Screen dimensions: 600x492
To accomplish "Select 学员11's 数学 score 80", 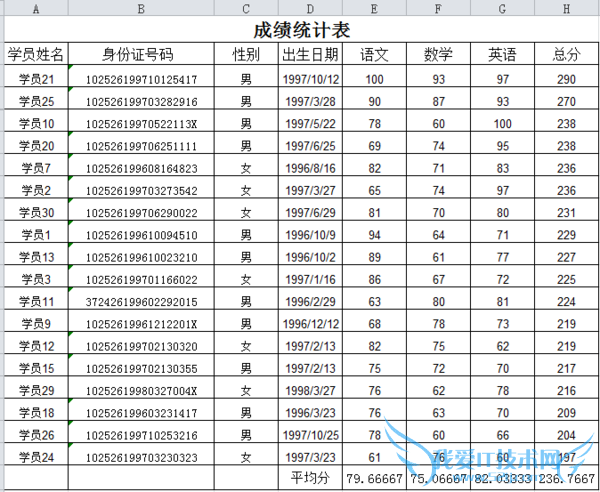I will pyautogui.click(x=438, y=298).
